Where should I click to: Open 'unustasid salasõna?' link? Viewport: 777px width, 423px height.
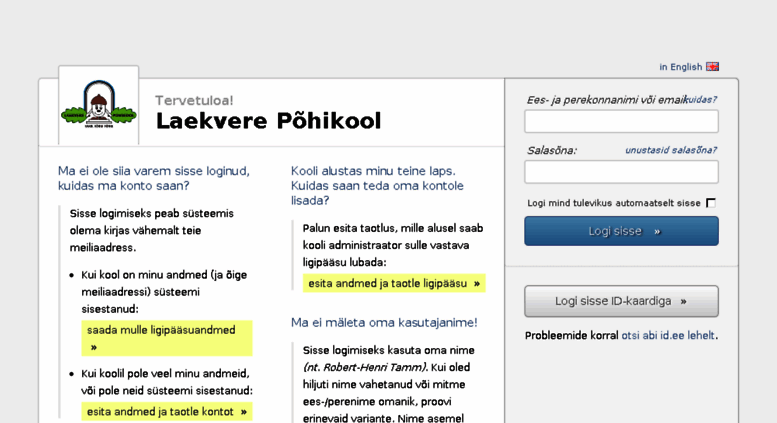click(x=671, y=150)
